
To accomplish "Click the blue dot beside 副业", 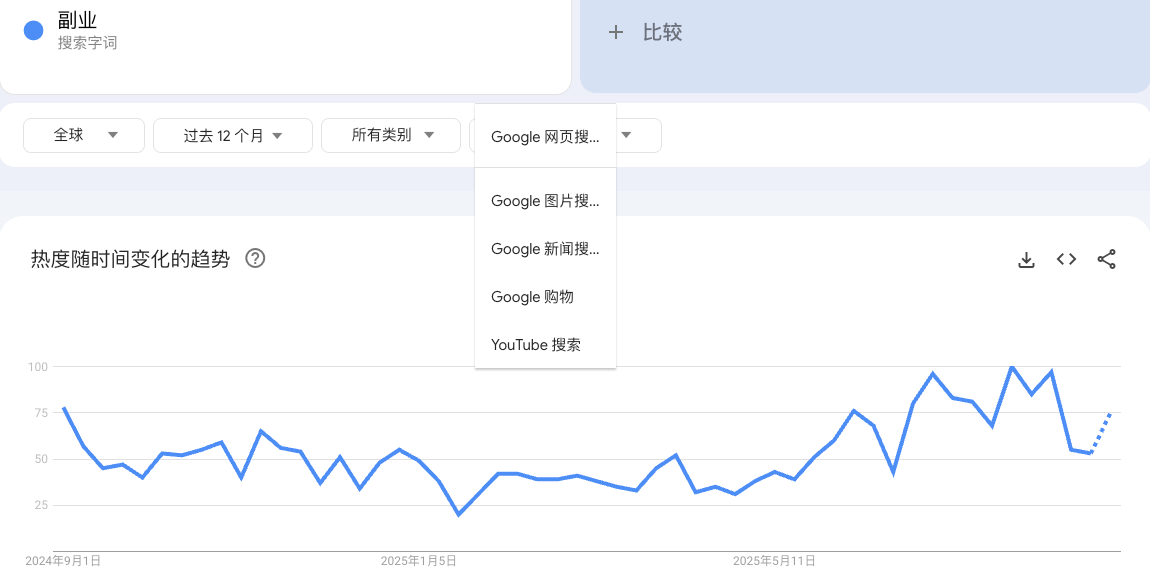I will point(33,31).
